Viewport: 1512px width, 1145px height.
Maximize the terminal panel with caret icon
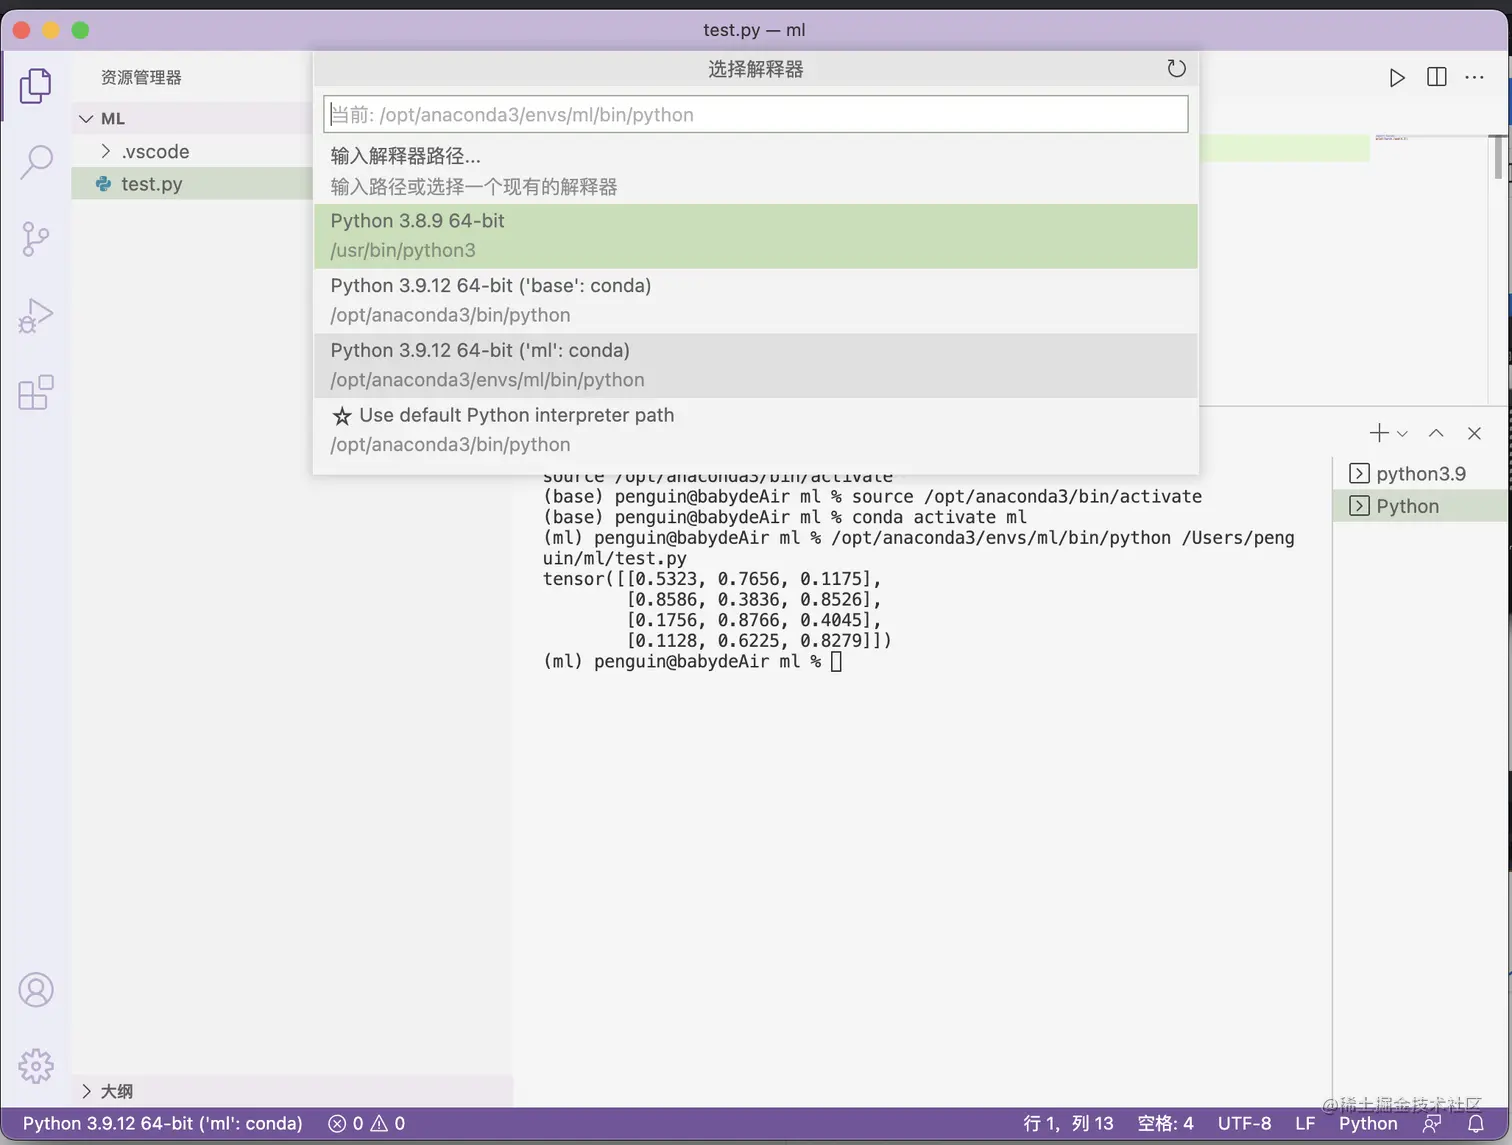coord(1436,433)
